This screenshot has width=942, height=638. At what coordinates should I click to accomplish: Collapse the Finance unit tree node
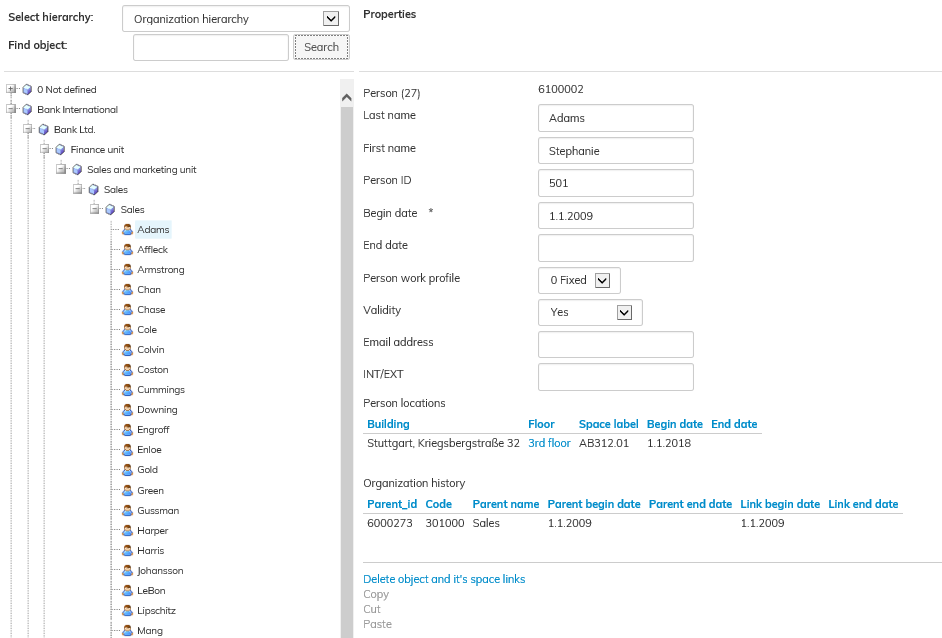(45, 149)
